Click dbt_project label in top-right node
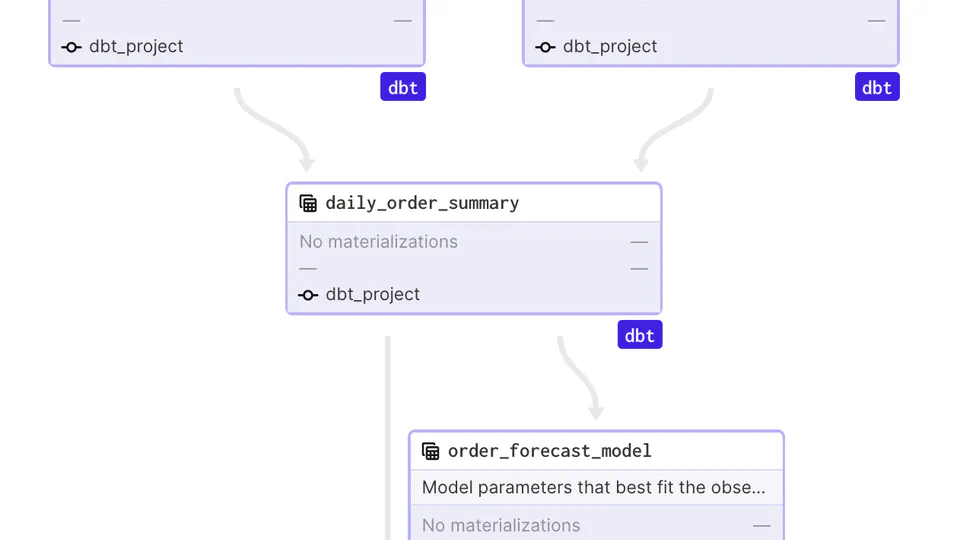 (x=610, y=47)
